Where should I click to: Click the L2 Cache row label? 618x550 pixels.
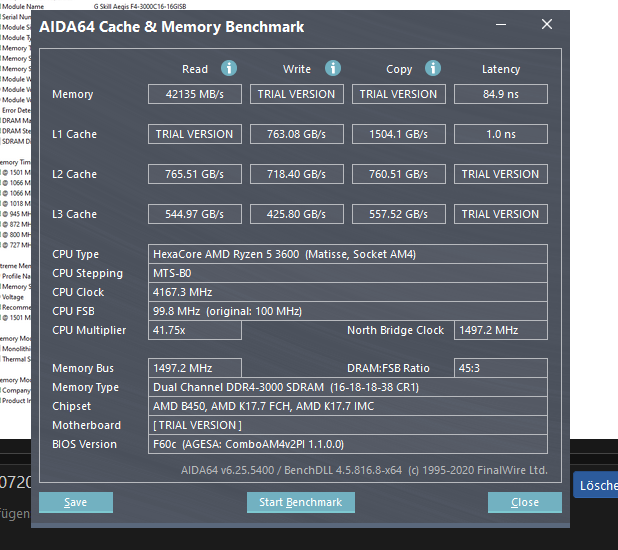(x=74, y=174)
